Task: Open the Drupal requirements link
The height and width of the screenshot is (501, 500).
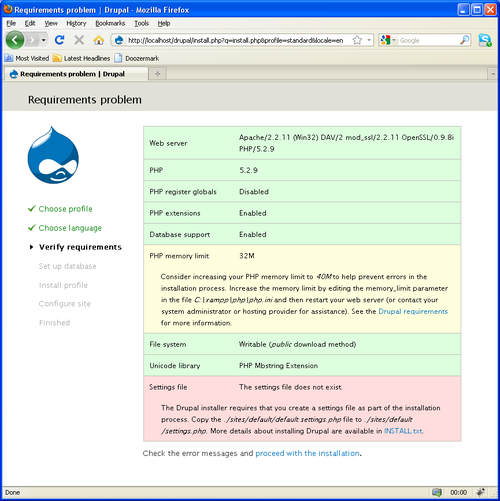Action: pyautogui.click(x=413, y=311)
